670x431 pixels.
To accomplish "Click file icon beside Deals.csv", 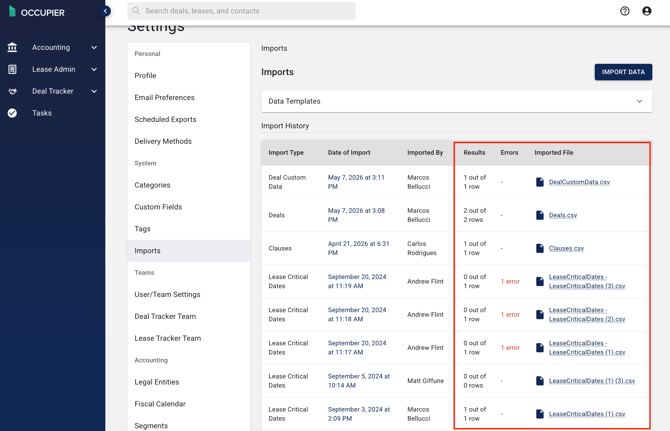I will click(x=540, y=215).
